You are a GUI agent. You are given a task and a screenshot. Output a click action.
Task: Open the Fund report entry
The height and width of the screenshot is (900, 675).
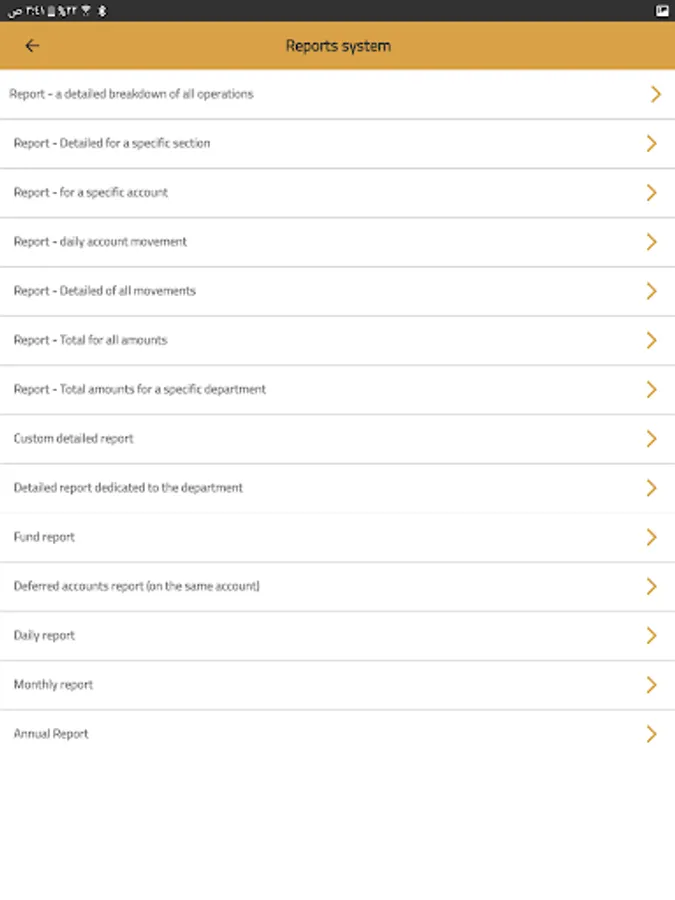[x=44, y=537]
